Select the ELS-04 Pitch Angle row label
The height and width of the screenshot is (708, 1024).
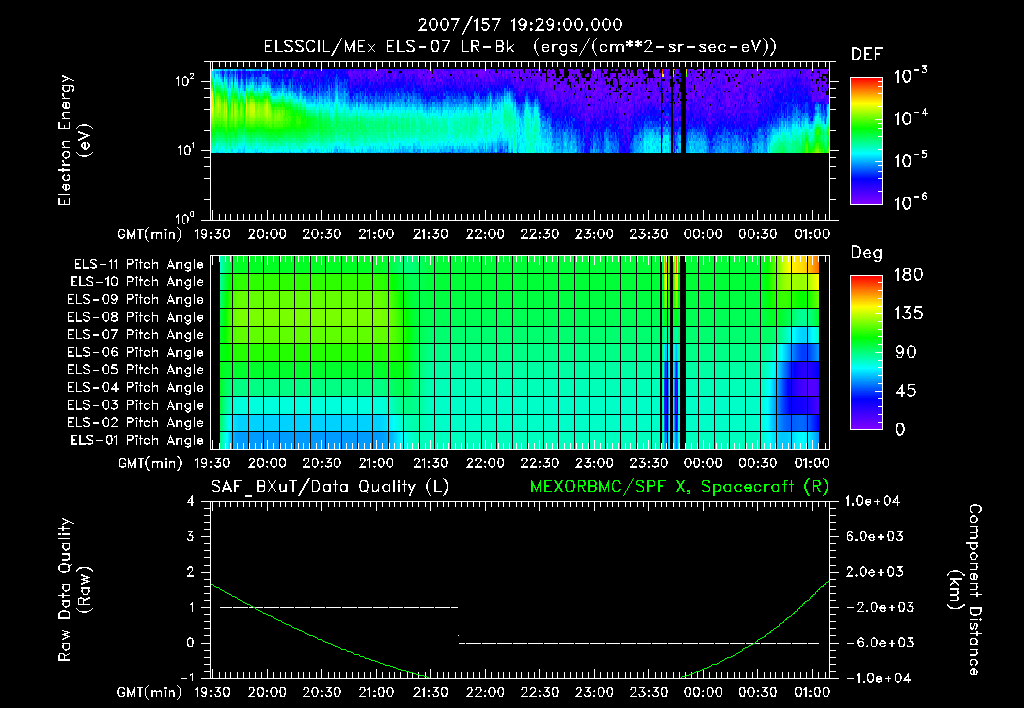[x=136, y=387]
